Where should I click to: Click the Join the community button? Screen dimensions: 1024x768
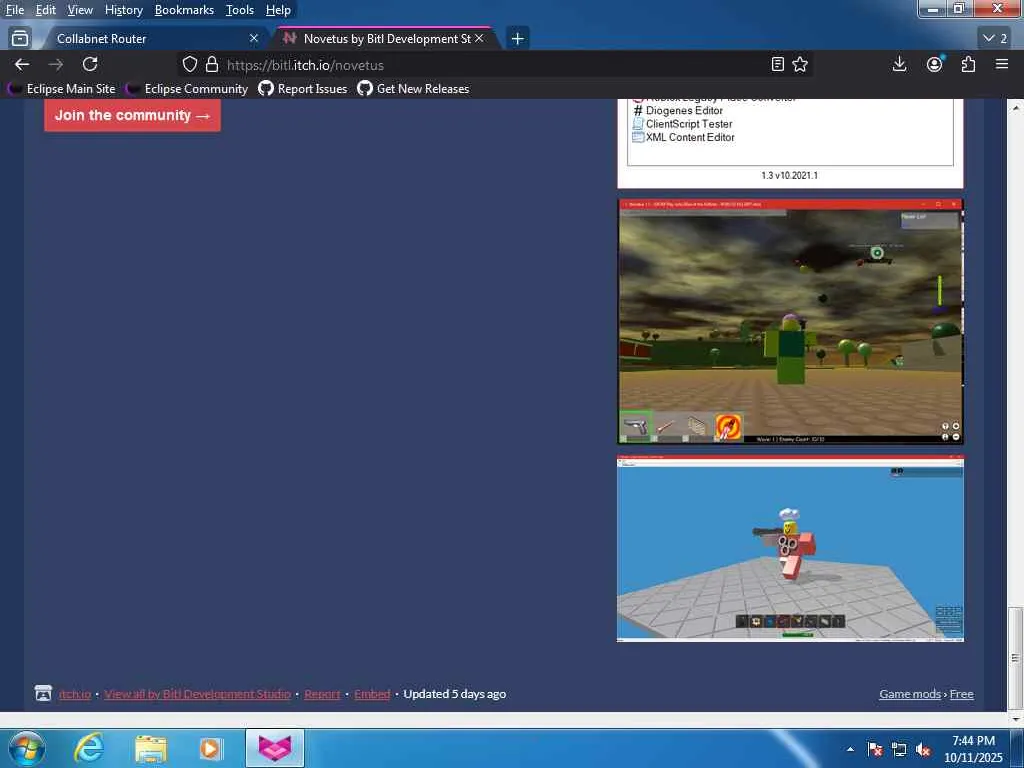(x=133, y=115)
